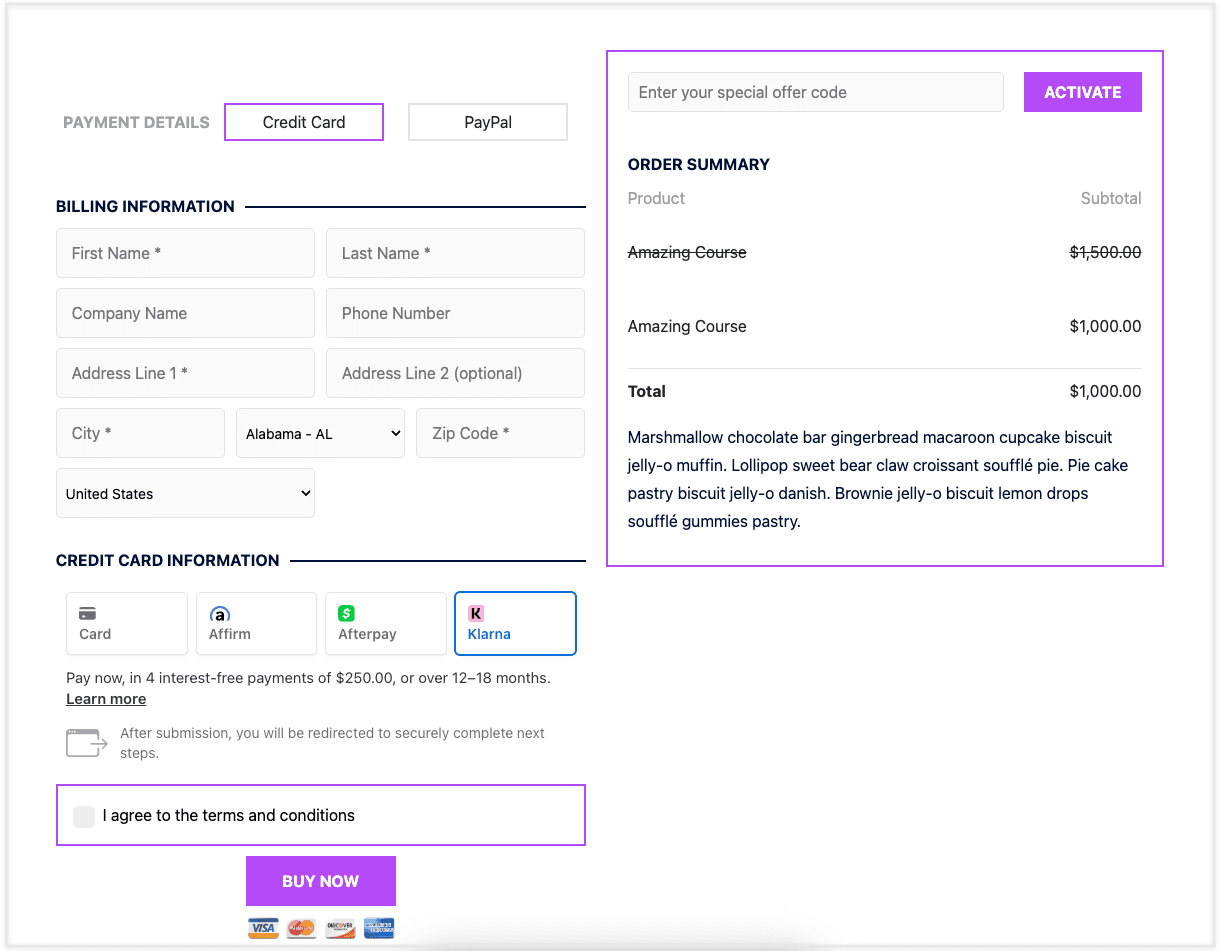Click into the Zip Code field
The height and width of the screenshot is (951, 1220).
click(x=500, y=433)
